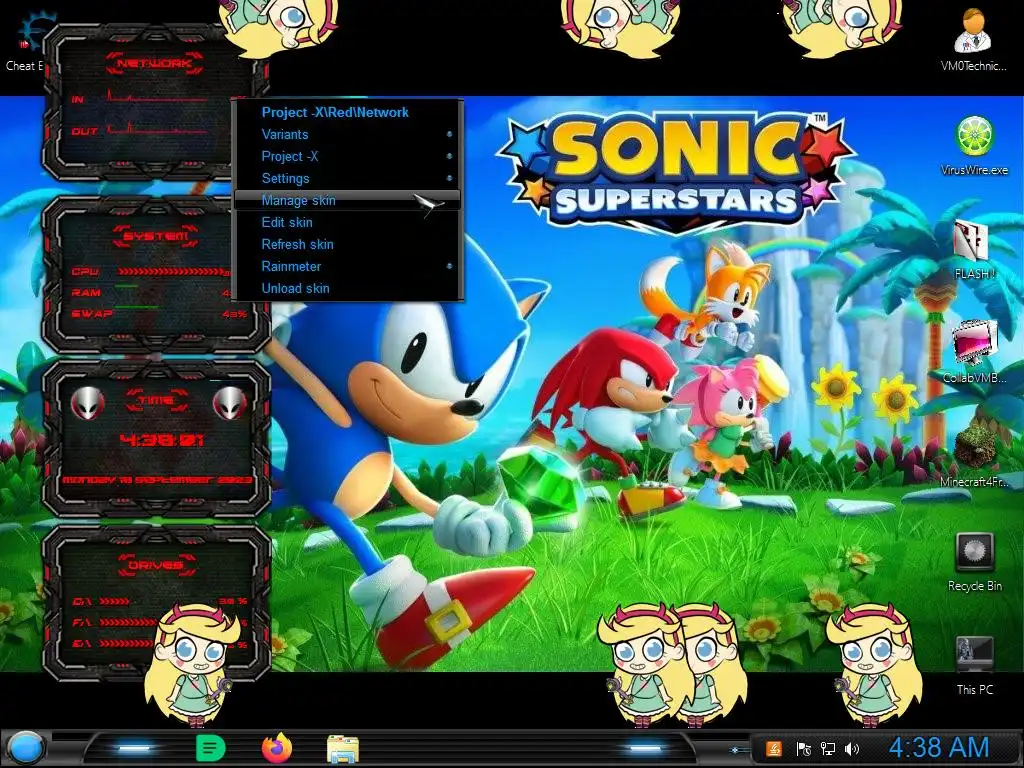The image size is (1024, 768).
Task: Click the left glowing taskbar light
Action: coord(134,748)
